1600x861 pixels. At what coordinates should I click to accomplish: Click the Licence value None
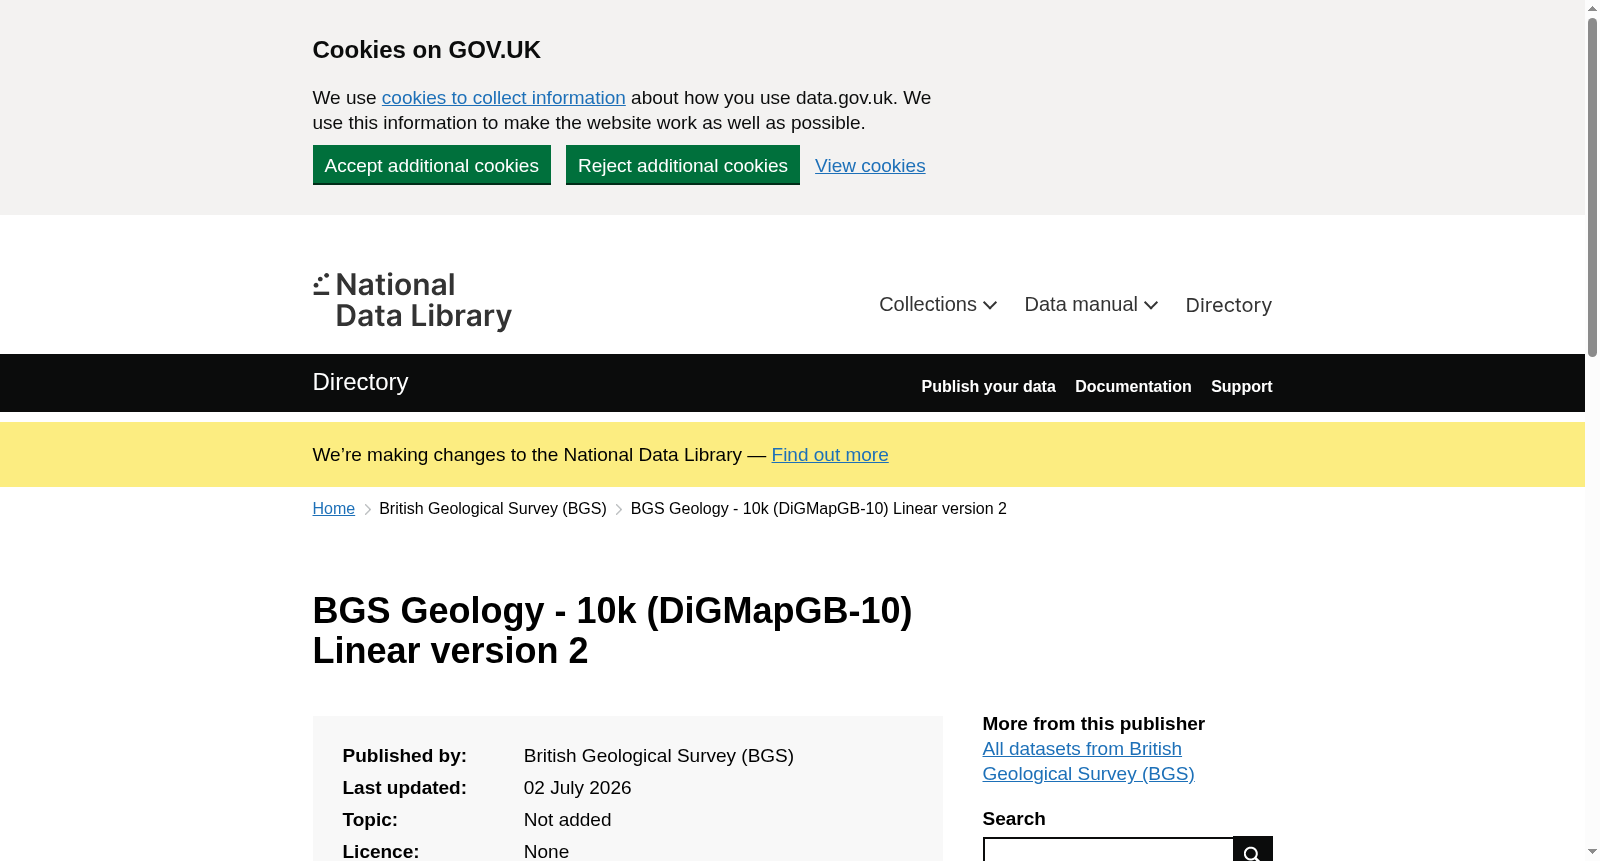click(546, 851)
